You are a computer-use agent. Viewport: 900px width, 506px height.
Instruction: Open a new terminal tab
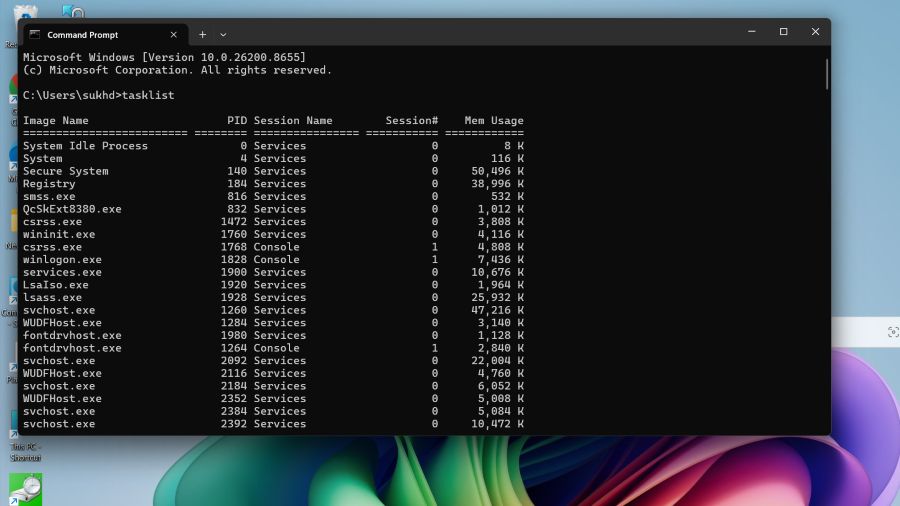click(x=203, y=34)
